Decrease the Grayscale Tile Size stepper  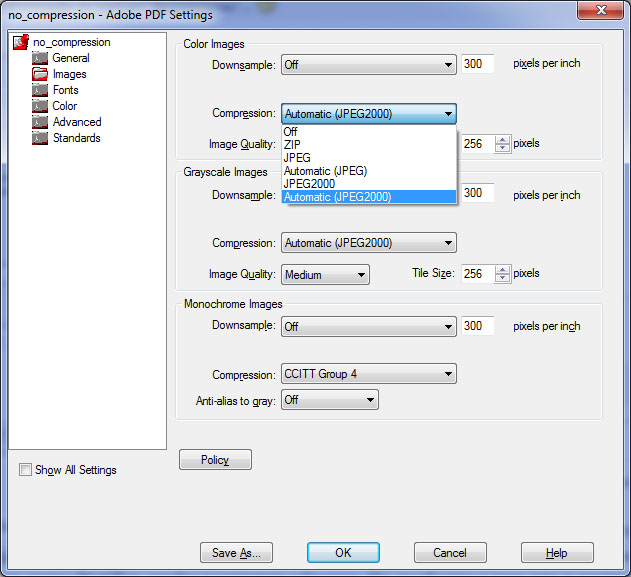click(x=502, y=278)
